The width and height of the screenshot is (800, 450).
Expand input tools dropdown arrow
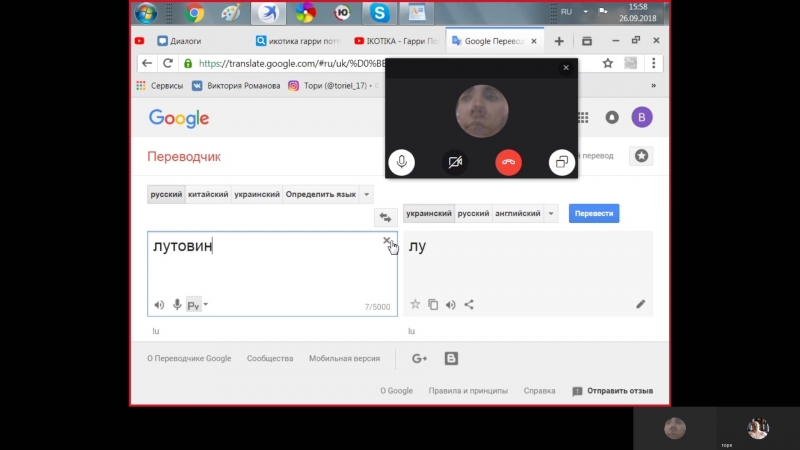206,304
